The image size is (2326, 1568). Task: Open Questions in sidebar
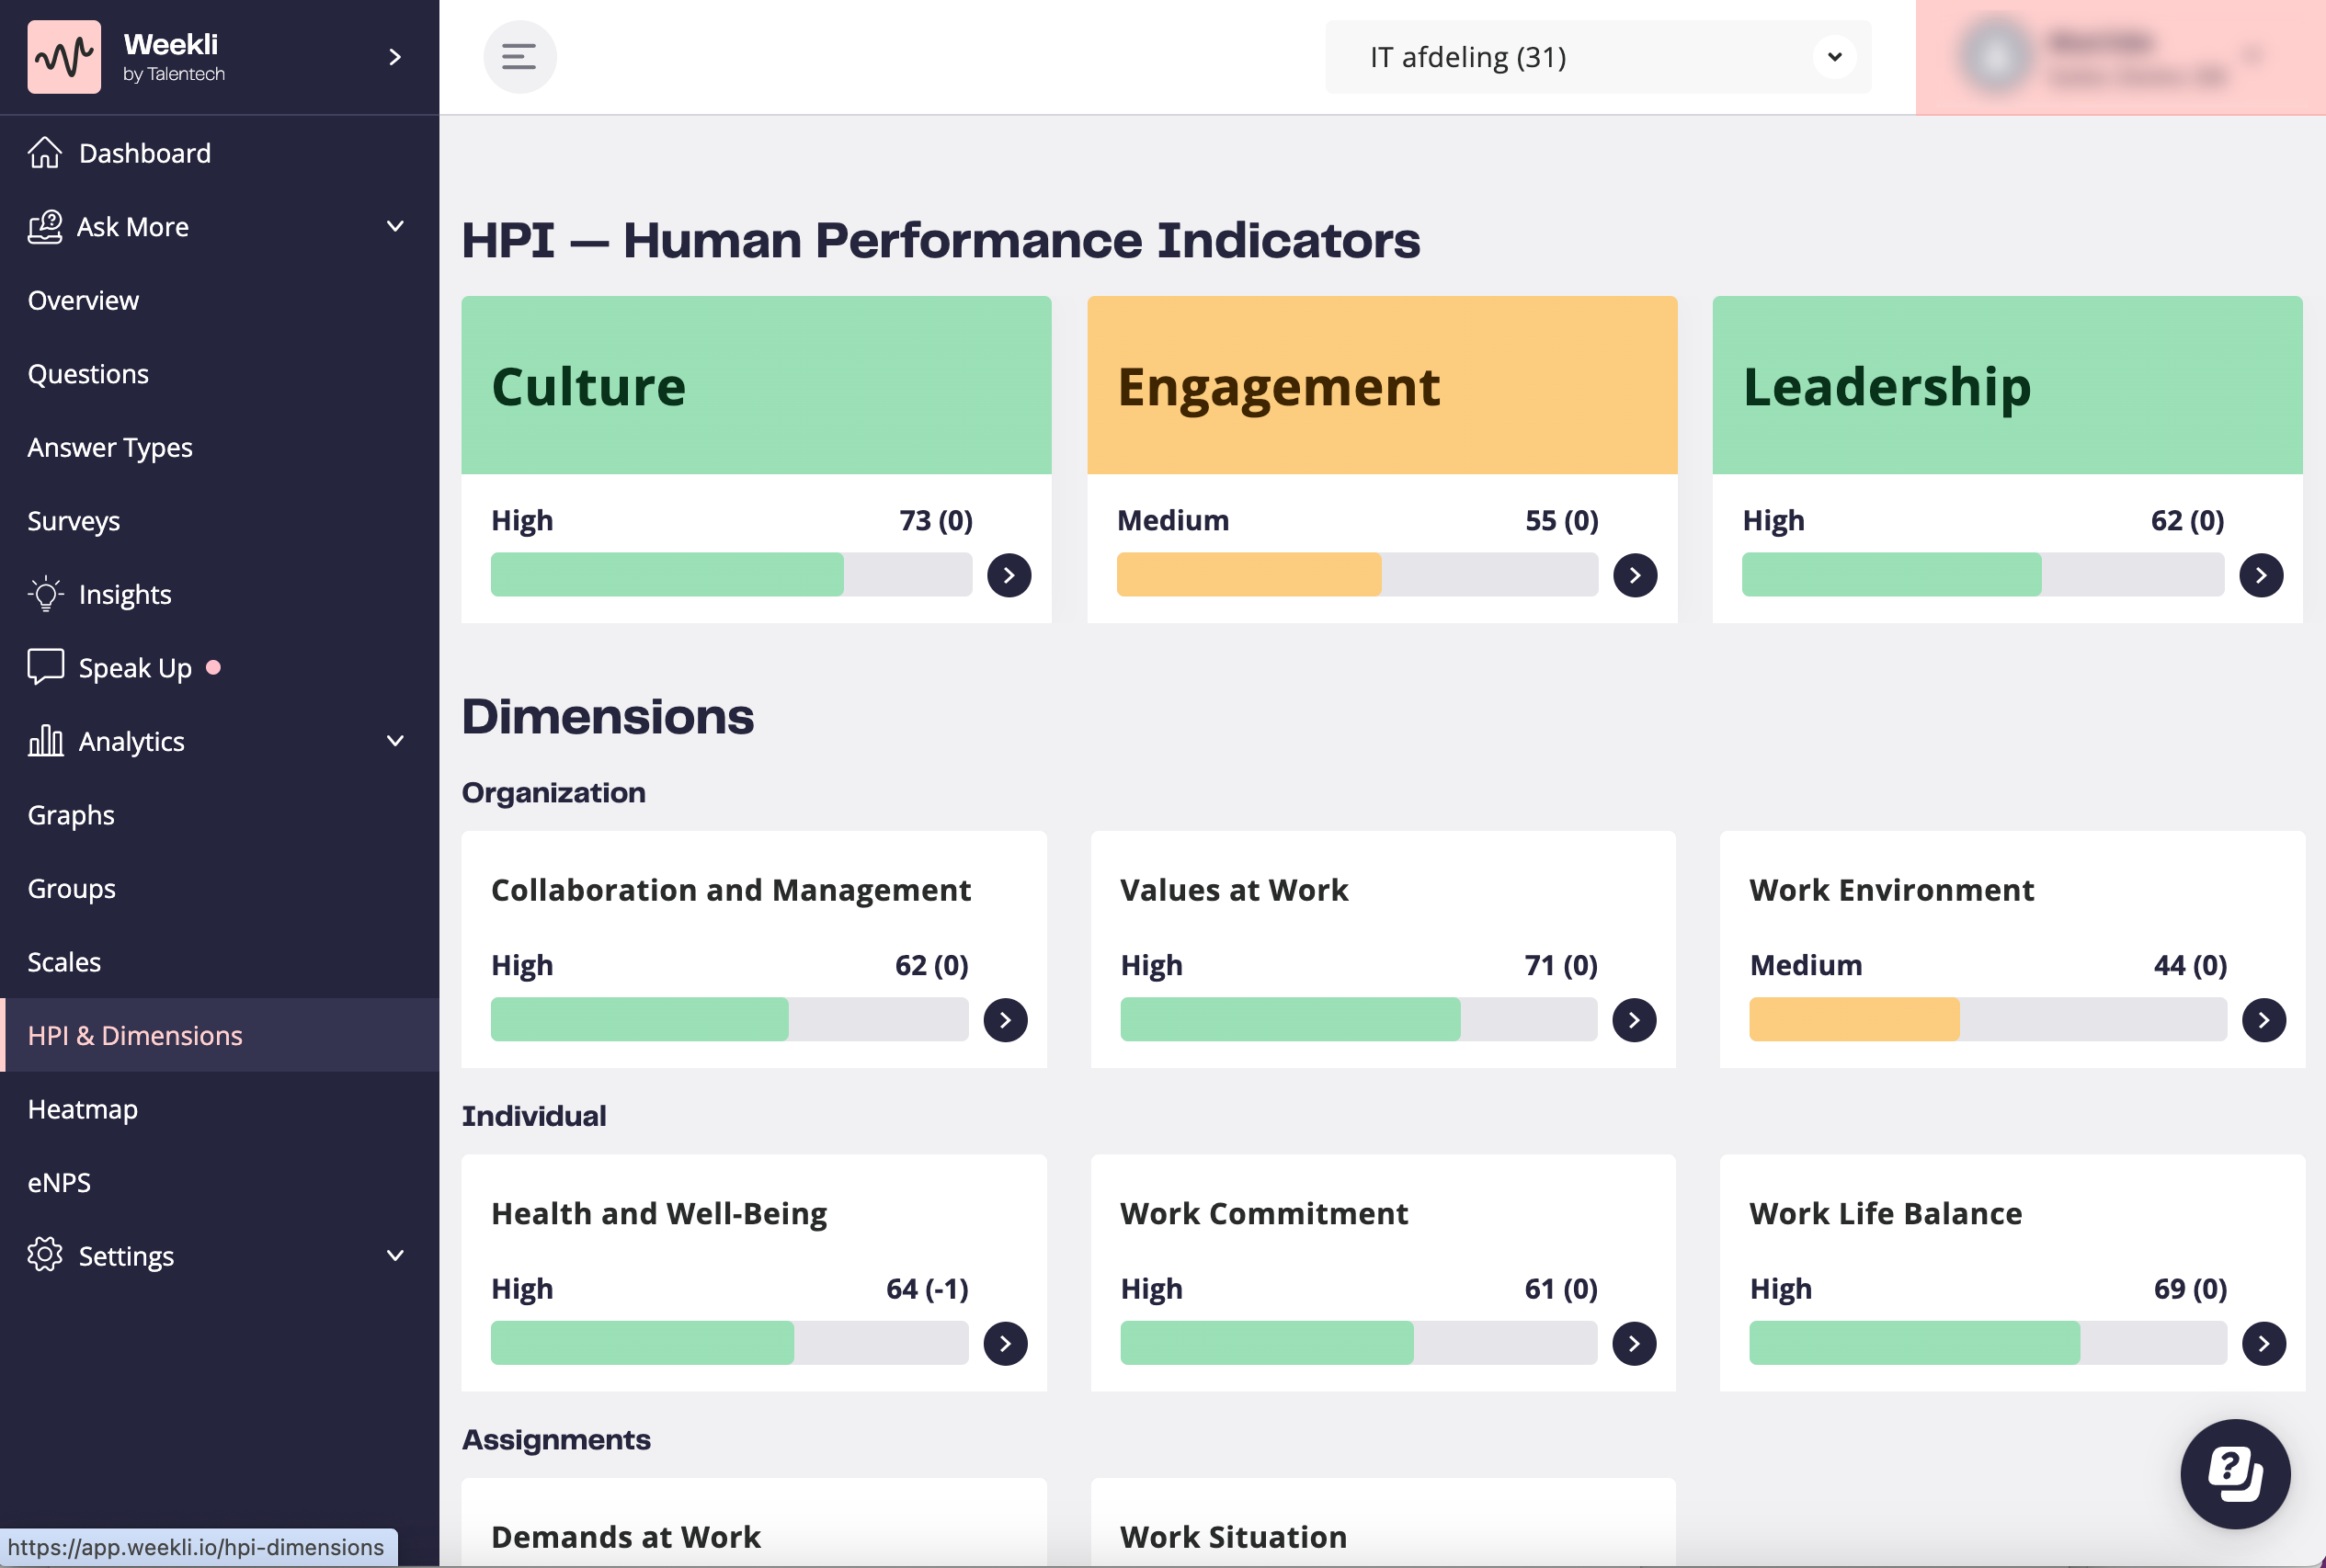point(88,374)
